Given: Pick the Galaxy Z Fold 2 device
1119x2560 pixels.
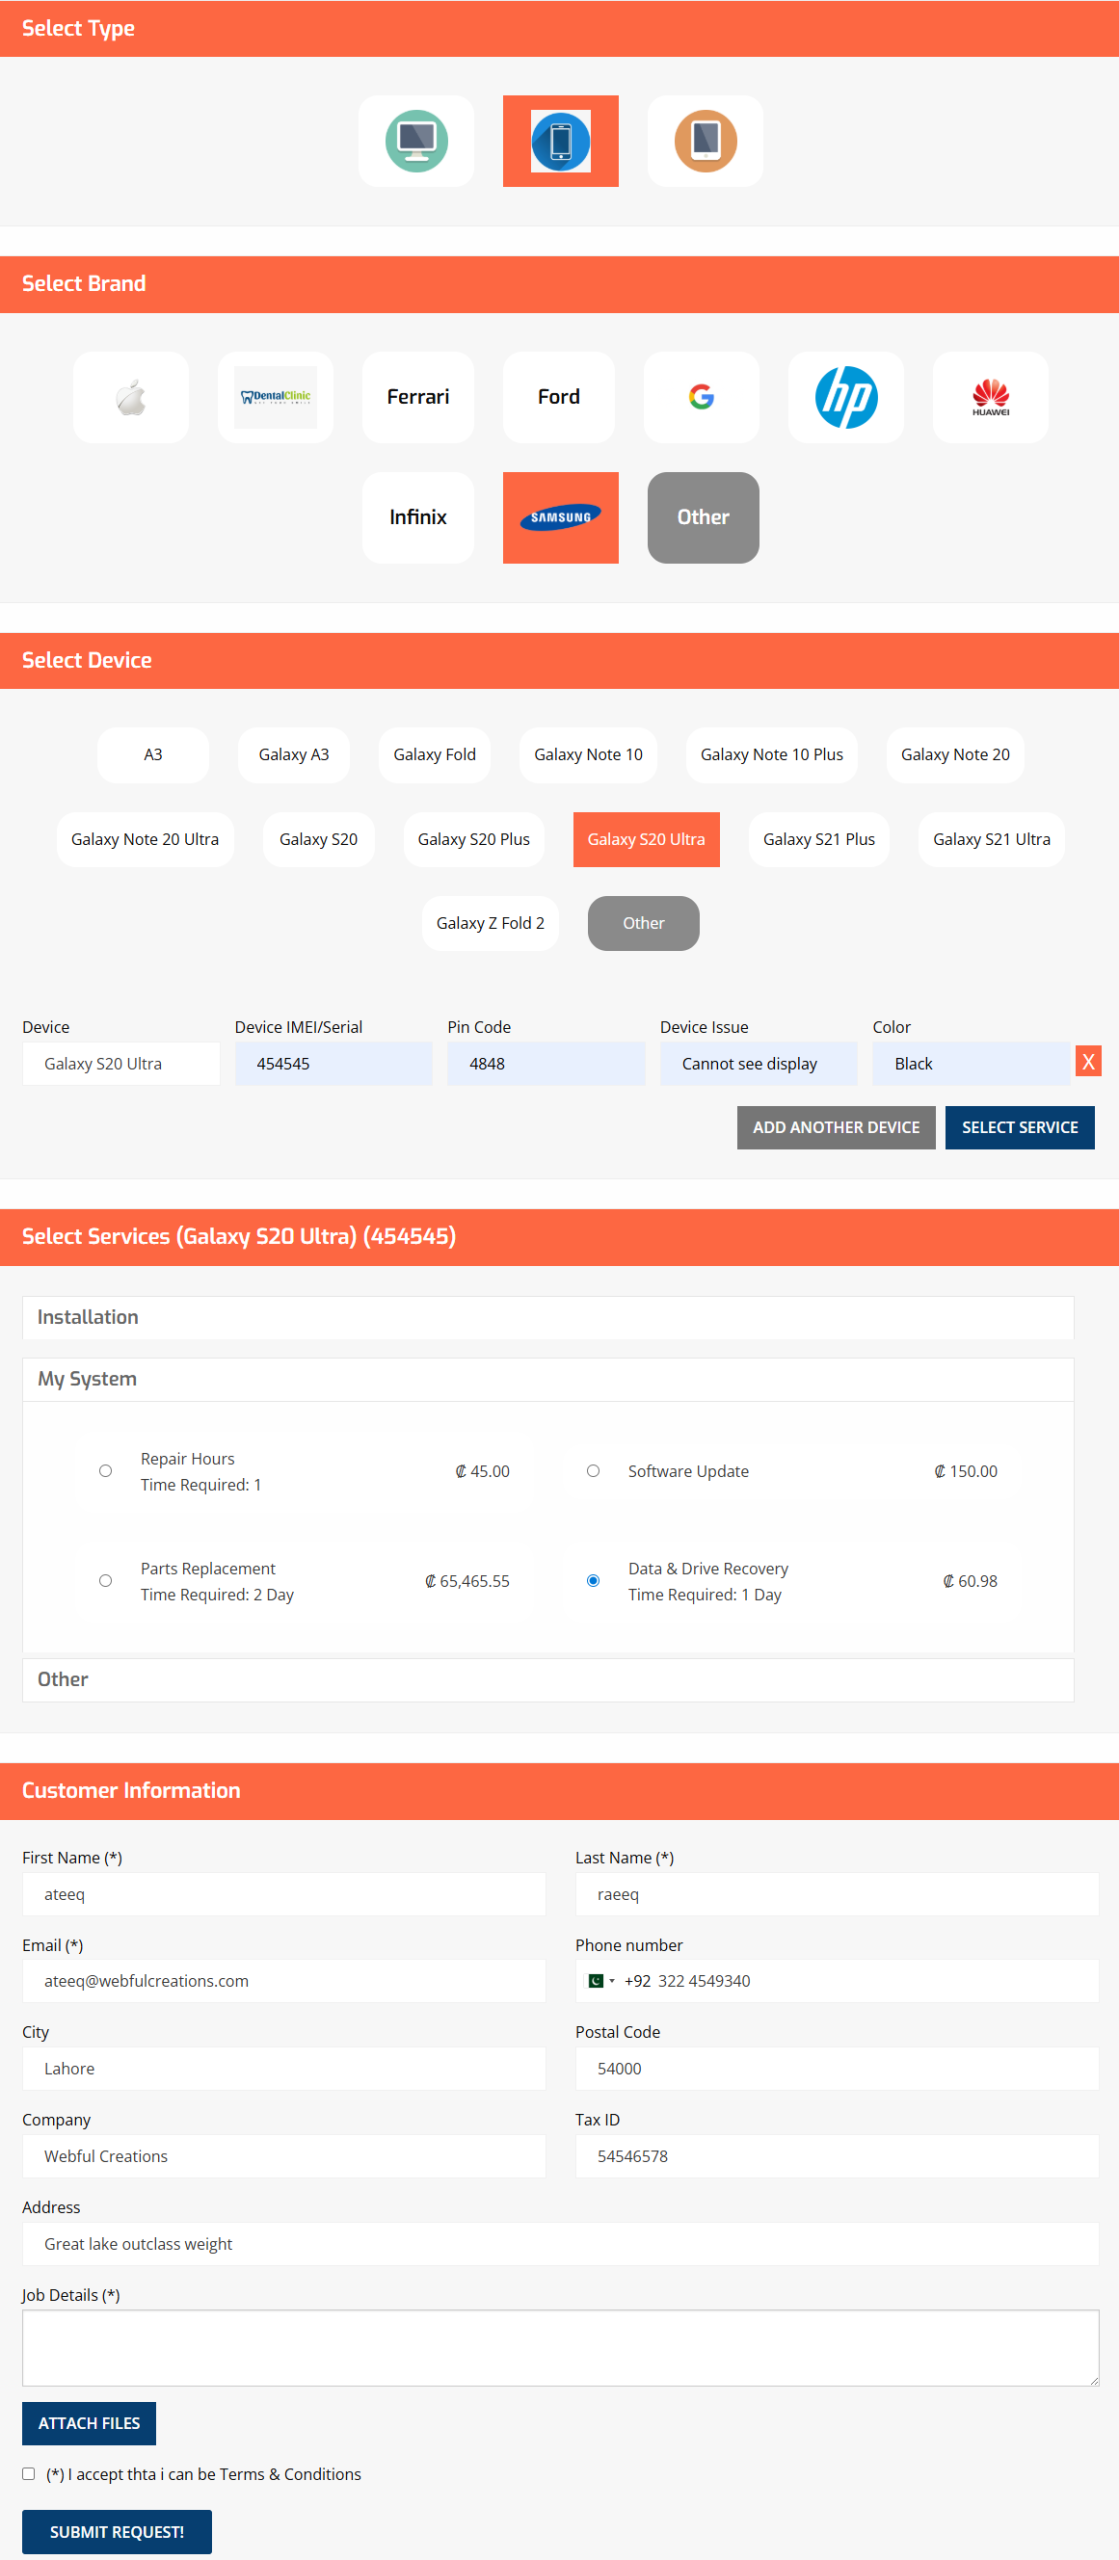Looking at the screenshot, I should click(x=490, y=923).
